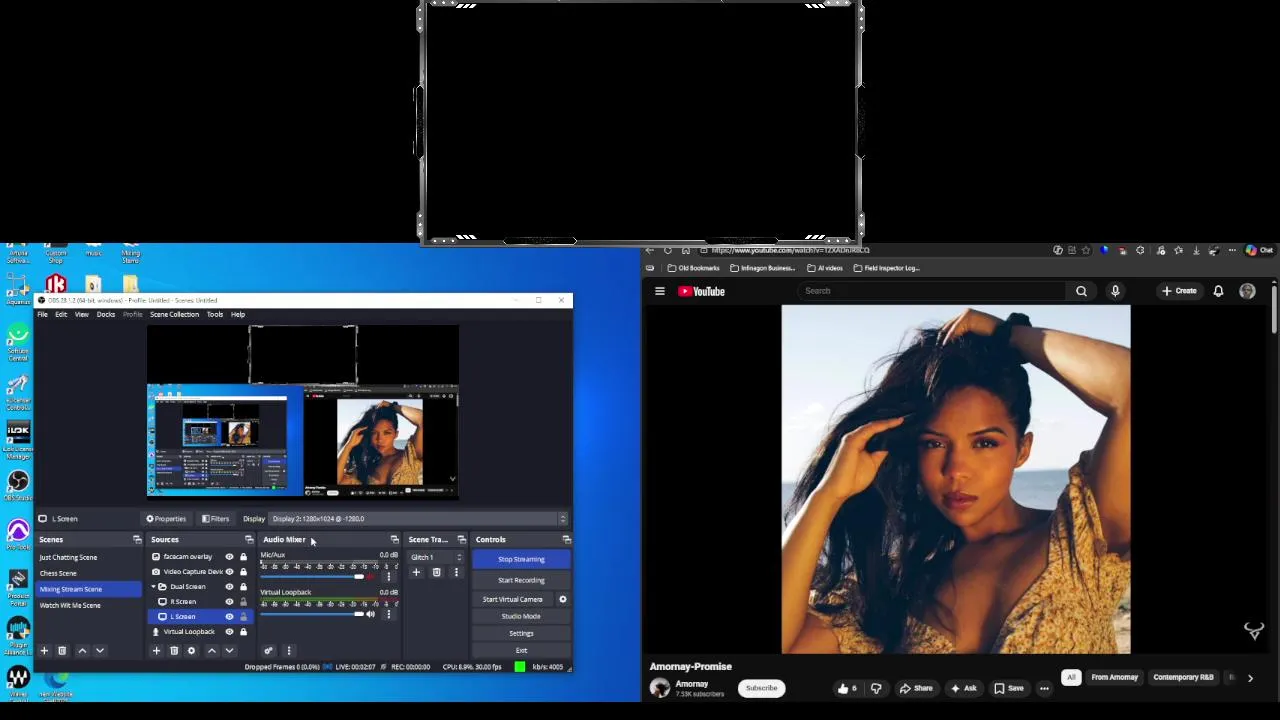This screenshot has height=720, width=1280.
Task: Remove the scene transition using trash icon
Action: tap(436, 573)
